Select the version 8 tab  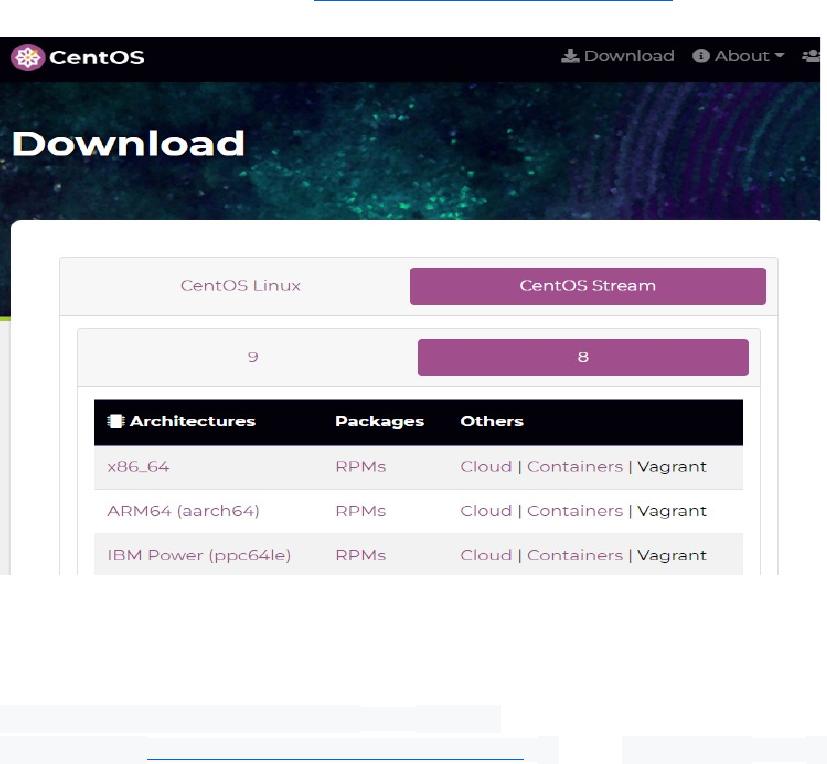coord(583,357)
